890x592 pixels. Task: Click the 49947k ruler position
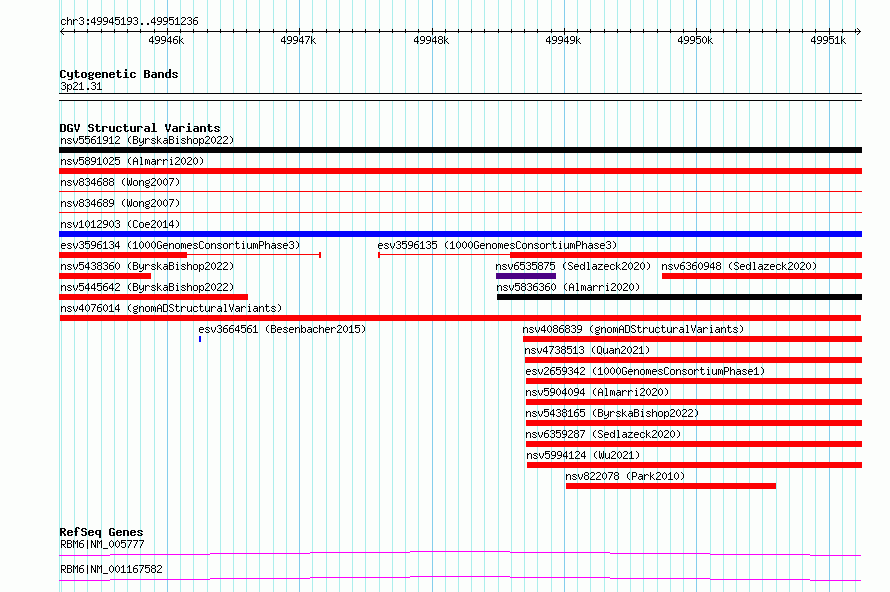pos(299,40)
